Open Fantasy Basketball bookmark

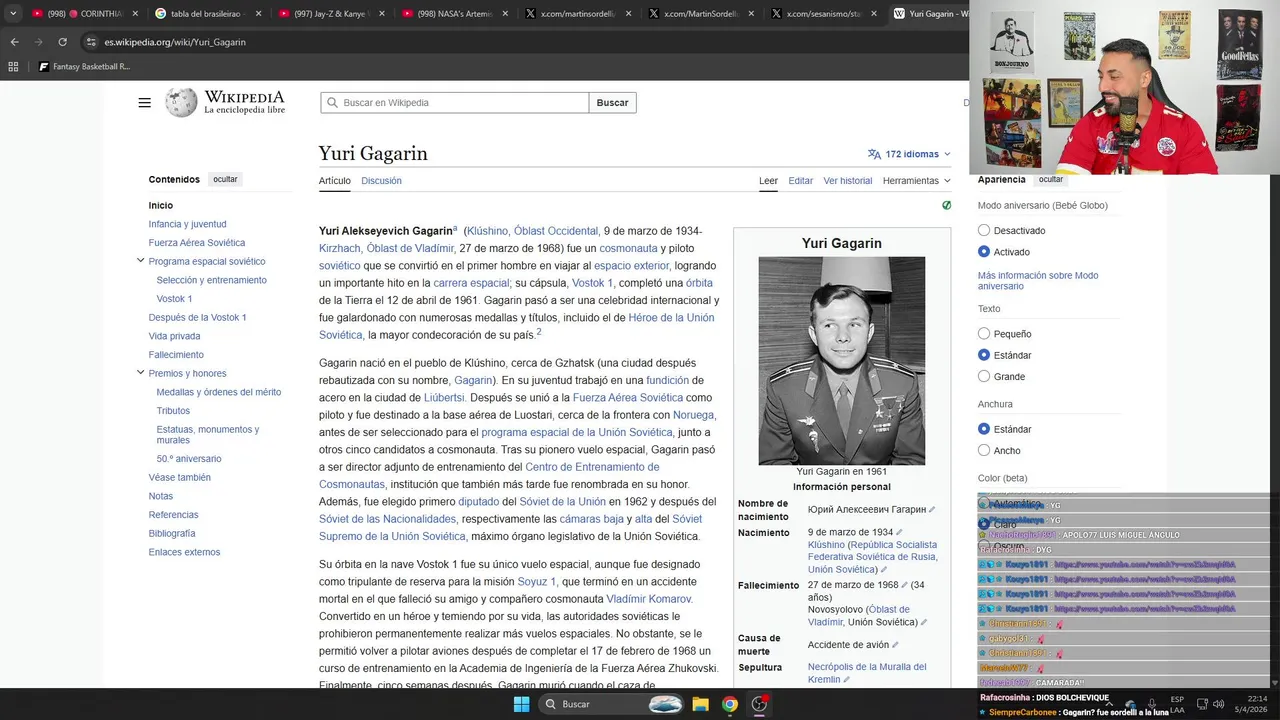pyautogui.click(x=84, y=67)
